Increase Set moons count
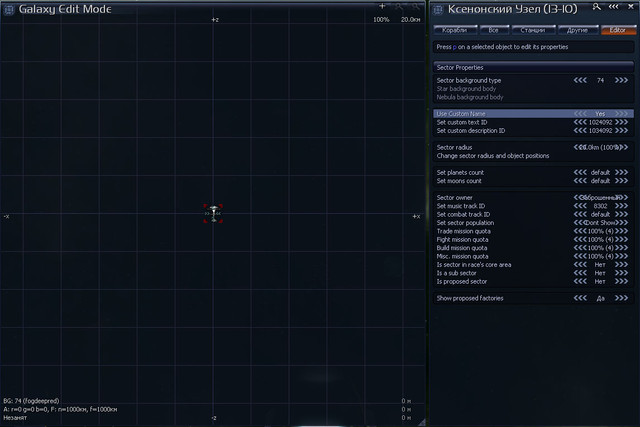 pos(621,181)
